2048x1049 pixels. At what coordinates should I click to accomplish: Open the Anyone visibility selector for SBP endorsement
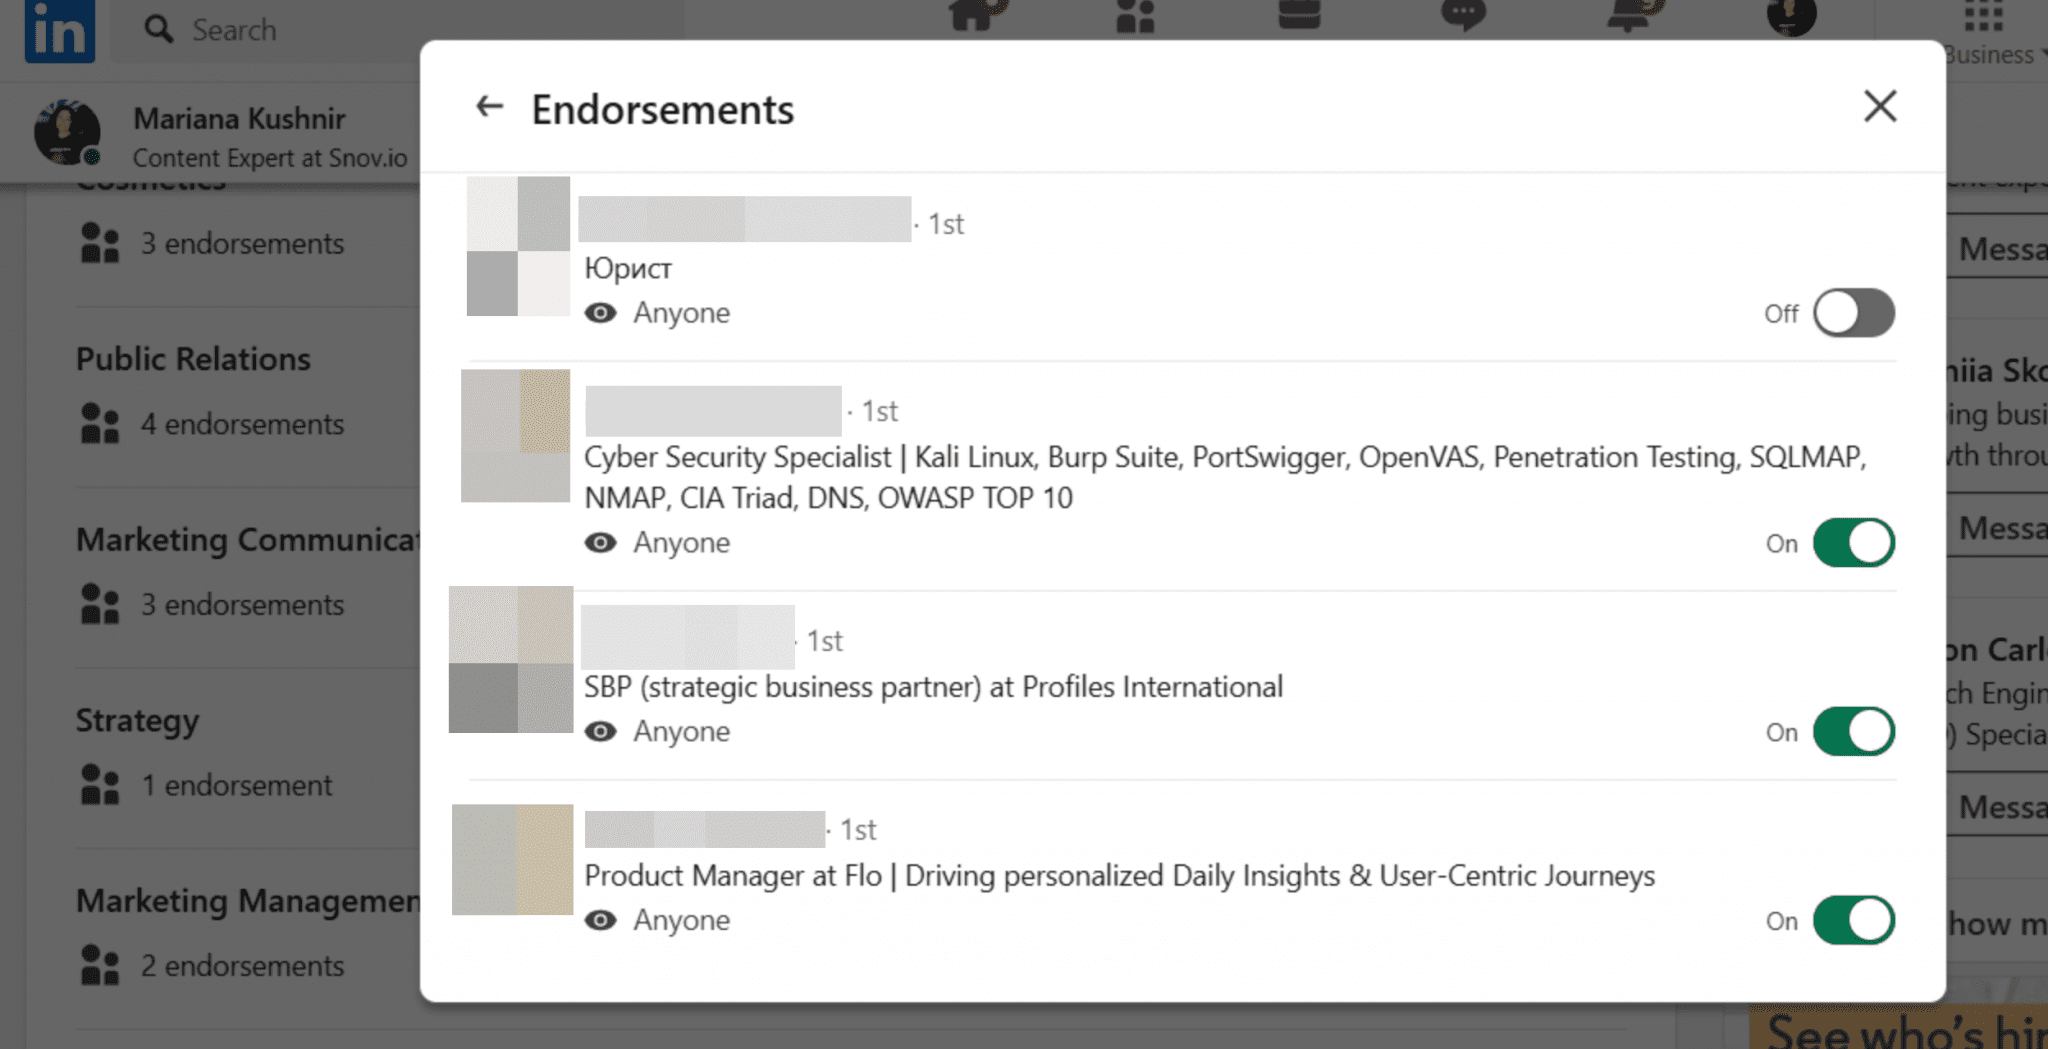[681, 731]
